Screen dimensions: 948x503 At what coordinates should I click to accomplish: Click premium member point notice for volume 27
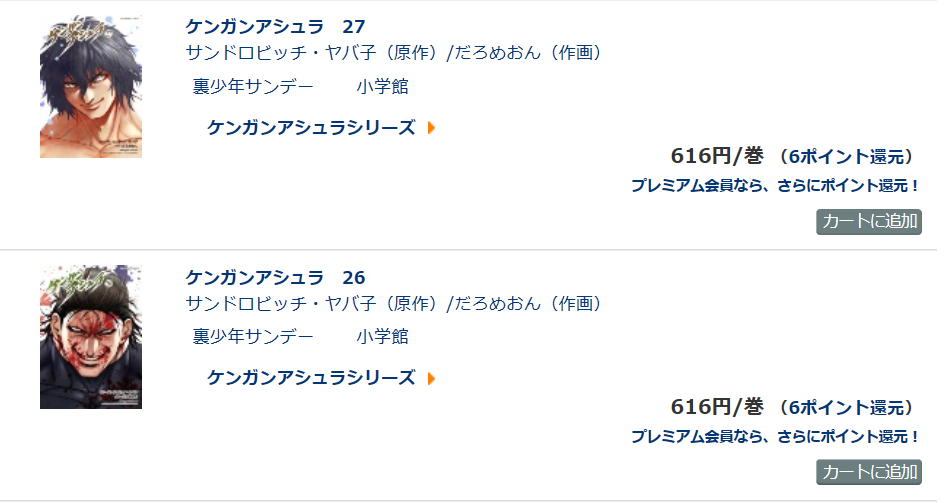pos(775,186)
